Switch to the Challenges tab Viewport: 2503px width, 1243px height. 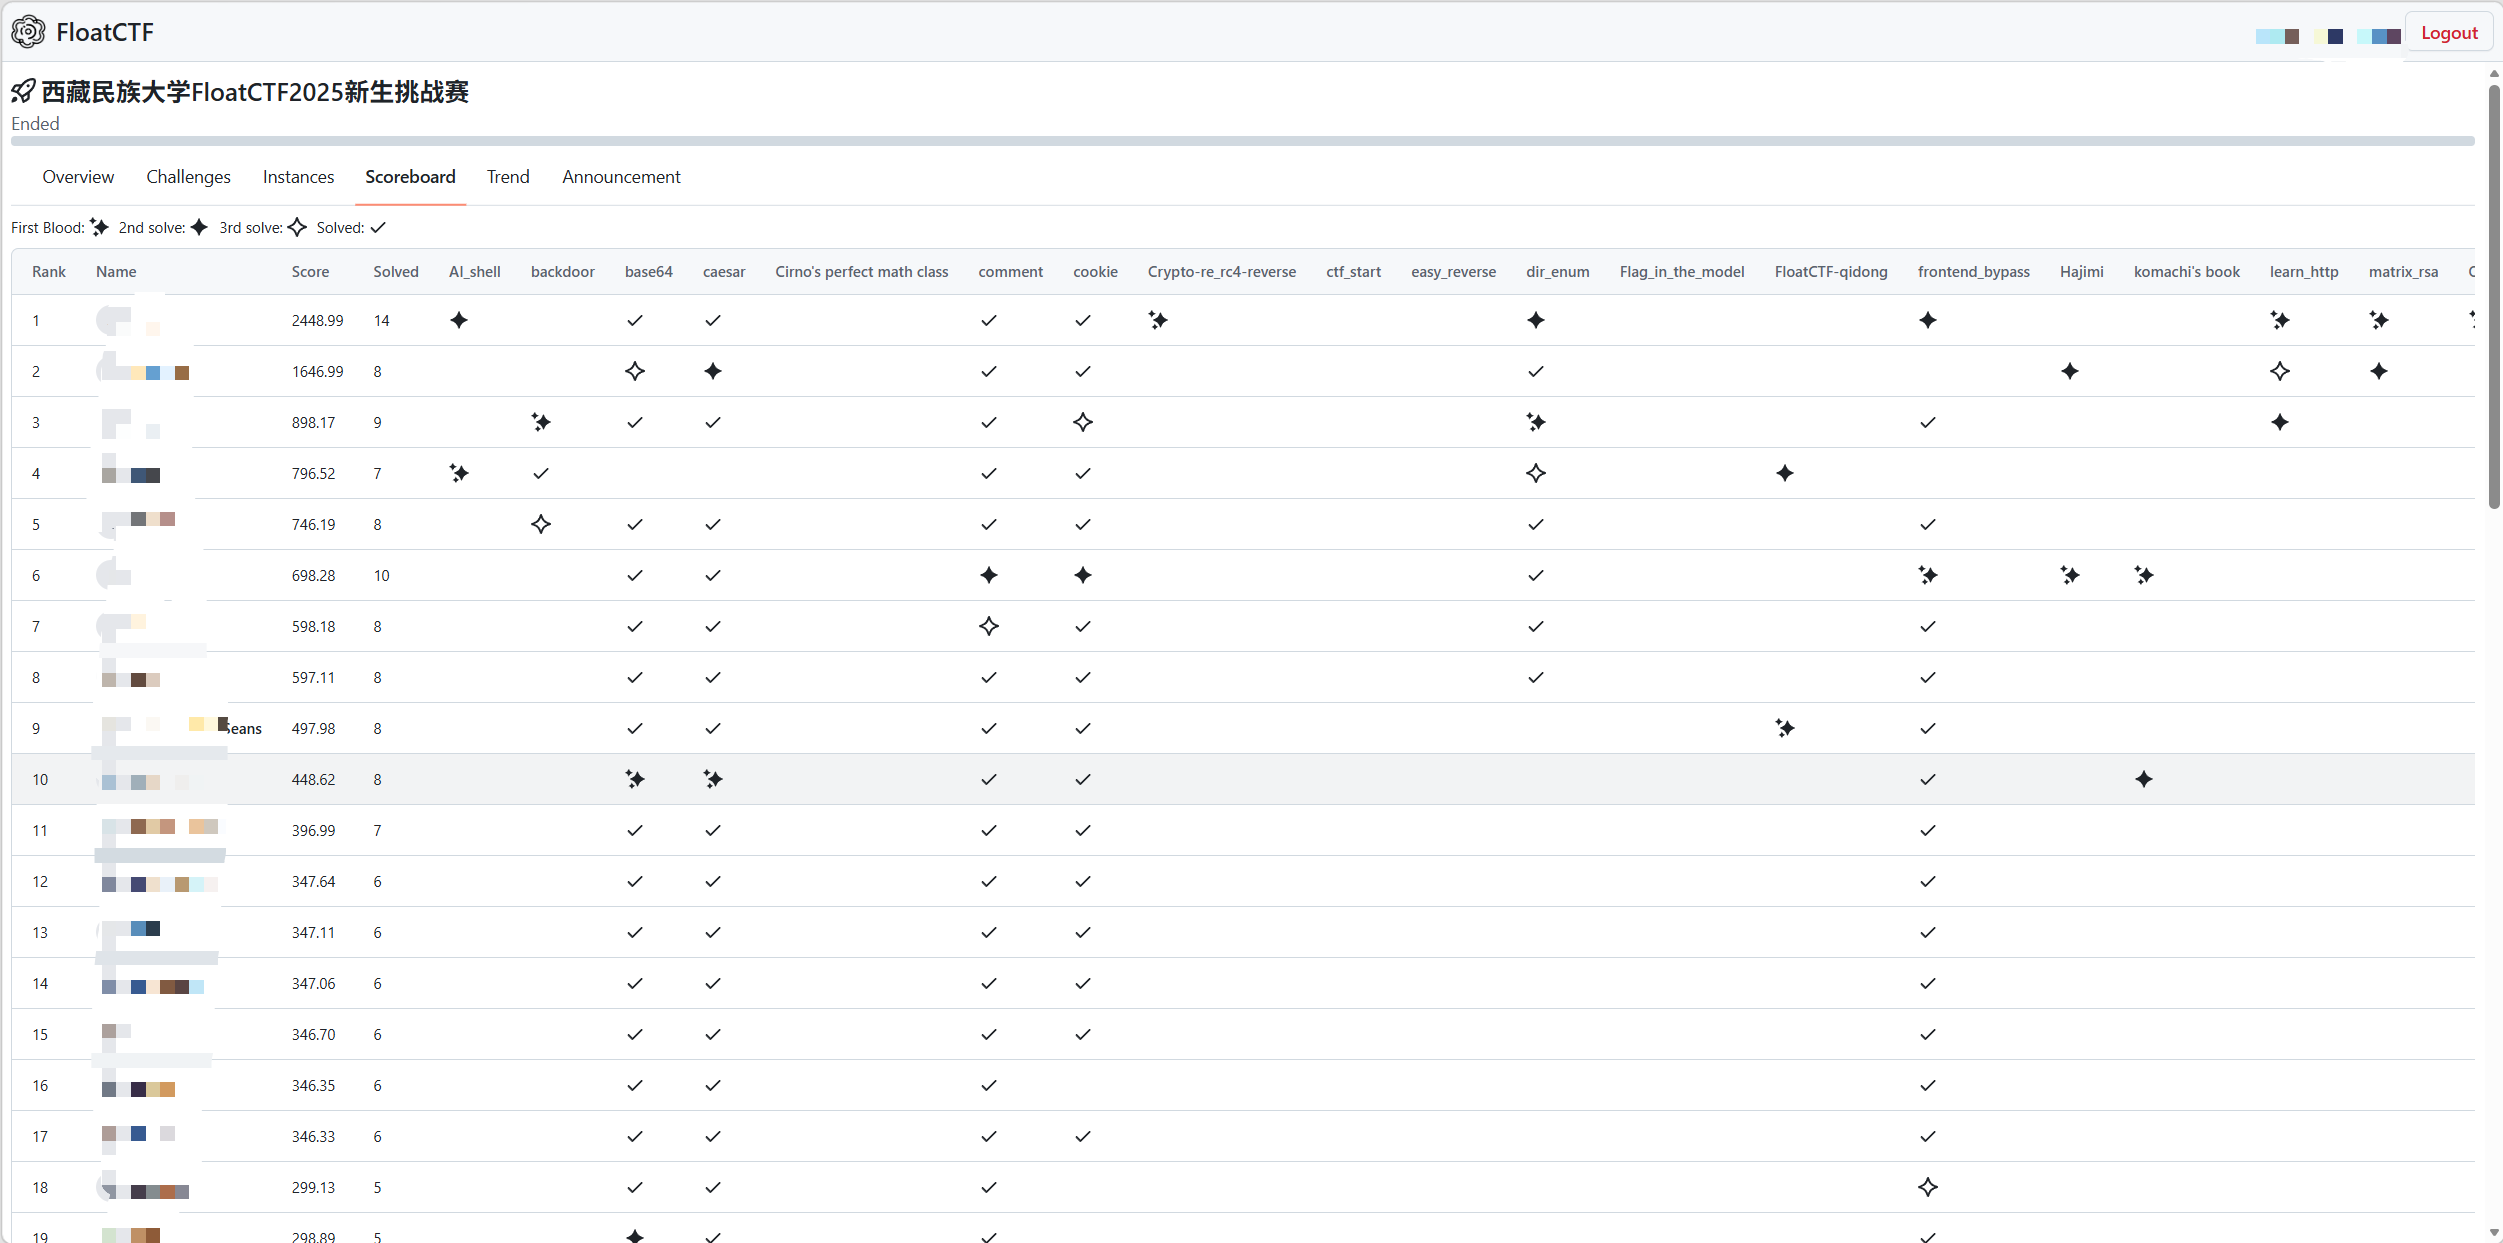pos(188,177)
